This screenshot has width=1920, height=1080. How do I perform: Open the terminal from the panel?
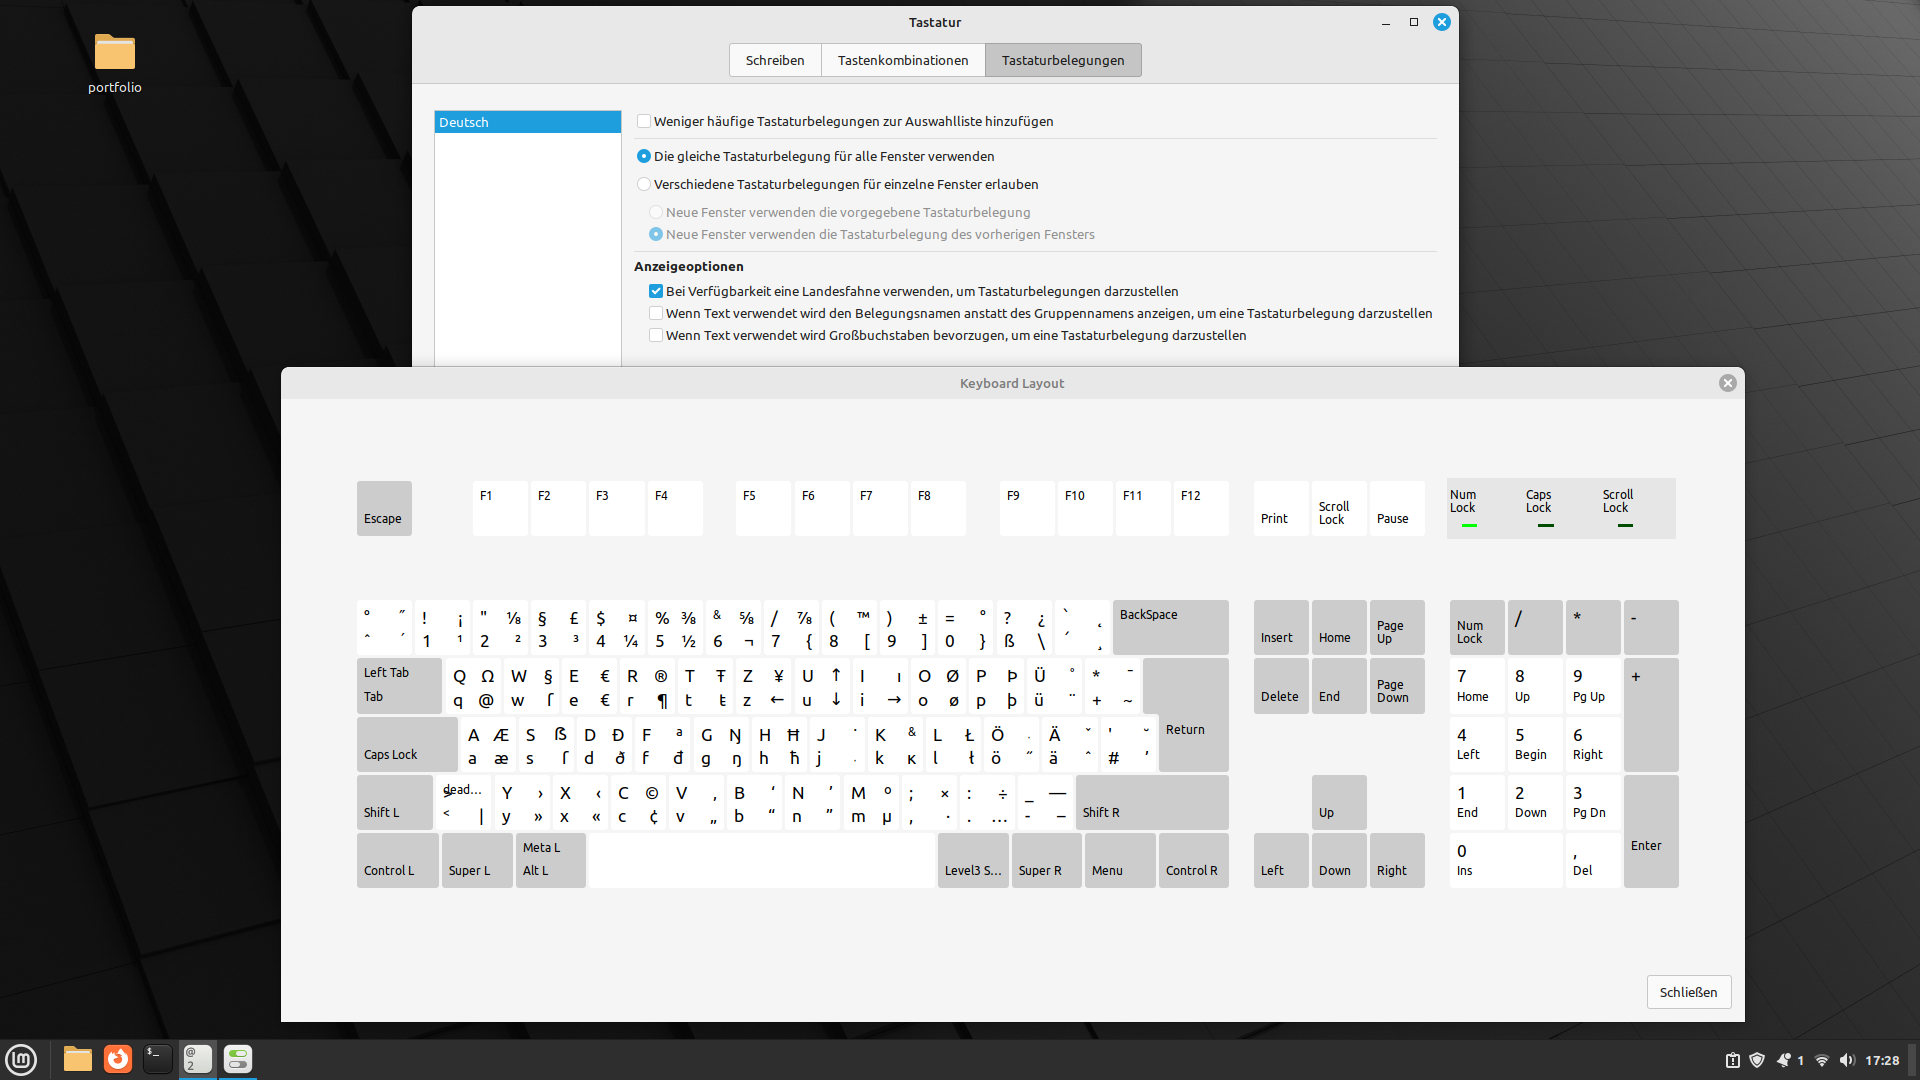[157, 1059]
